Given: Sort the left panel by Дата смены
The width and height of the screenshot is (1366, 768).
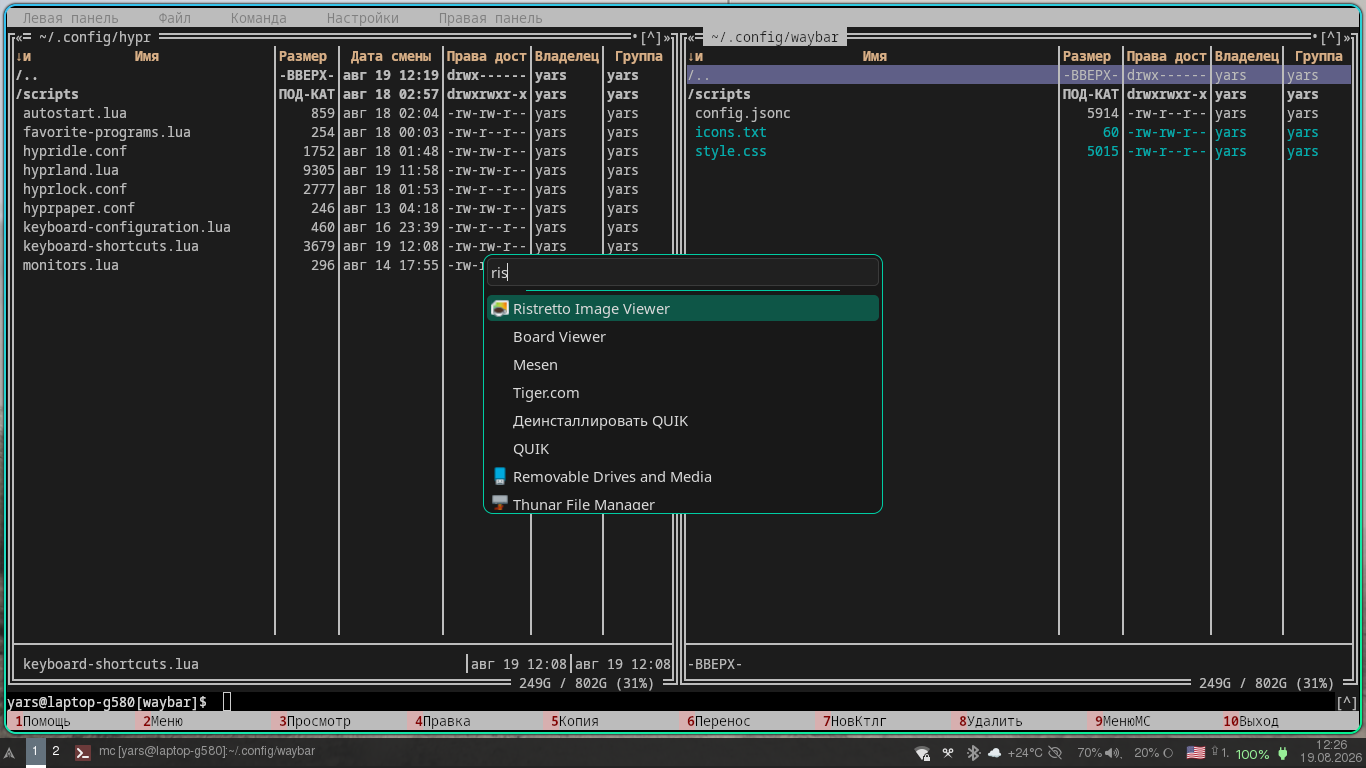Looking at the screenshot, I should 391,56.
